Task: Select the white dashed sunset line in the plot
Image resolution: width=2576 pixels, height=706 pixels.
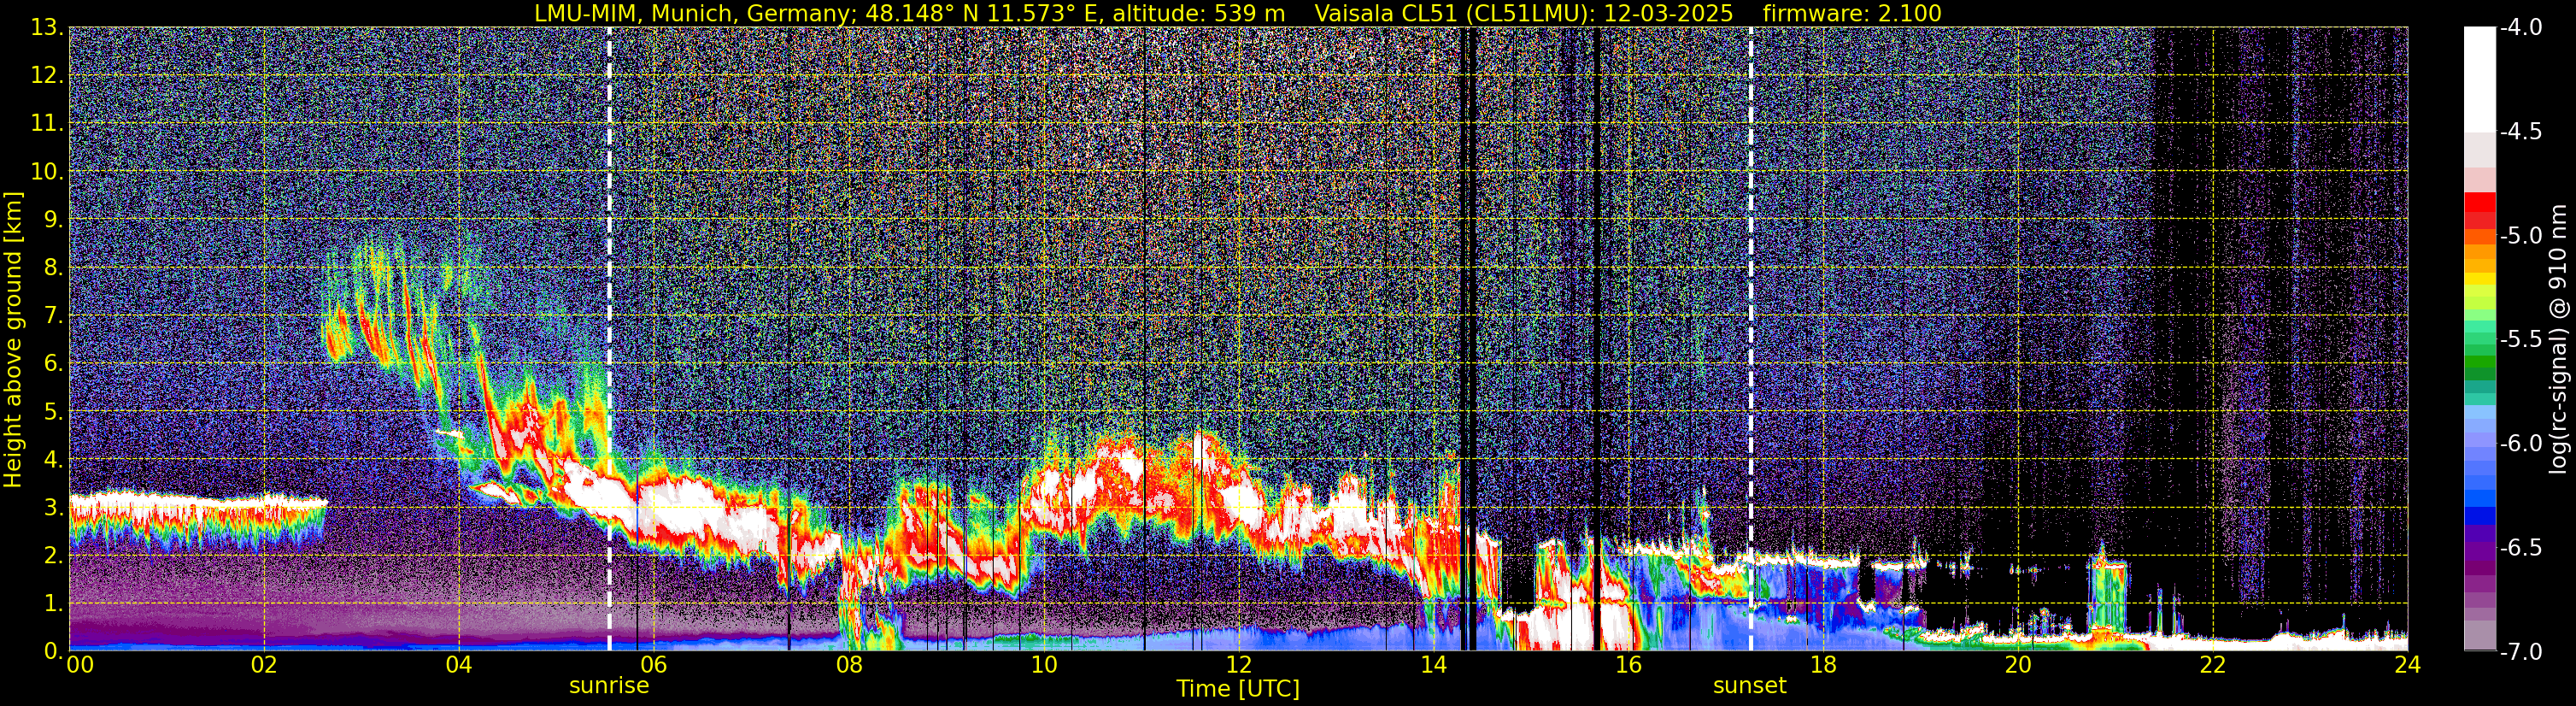Action: tap(1751, 339)
